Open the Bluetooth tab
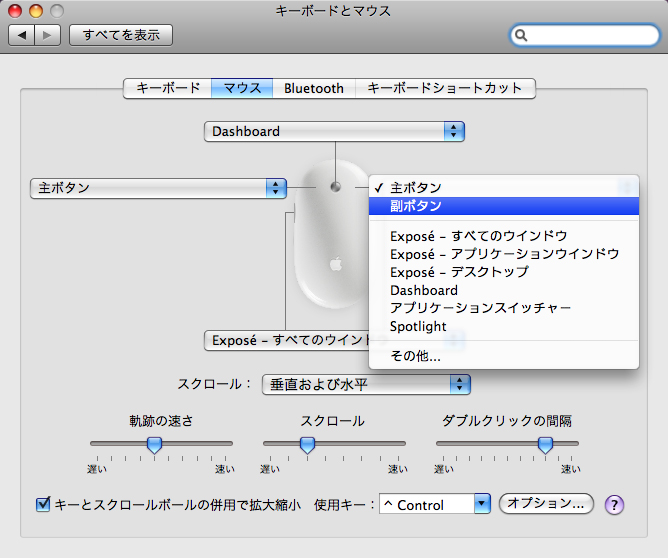The height and width of the screenshot is (558, 668). coord(314,88)
